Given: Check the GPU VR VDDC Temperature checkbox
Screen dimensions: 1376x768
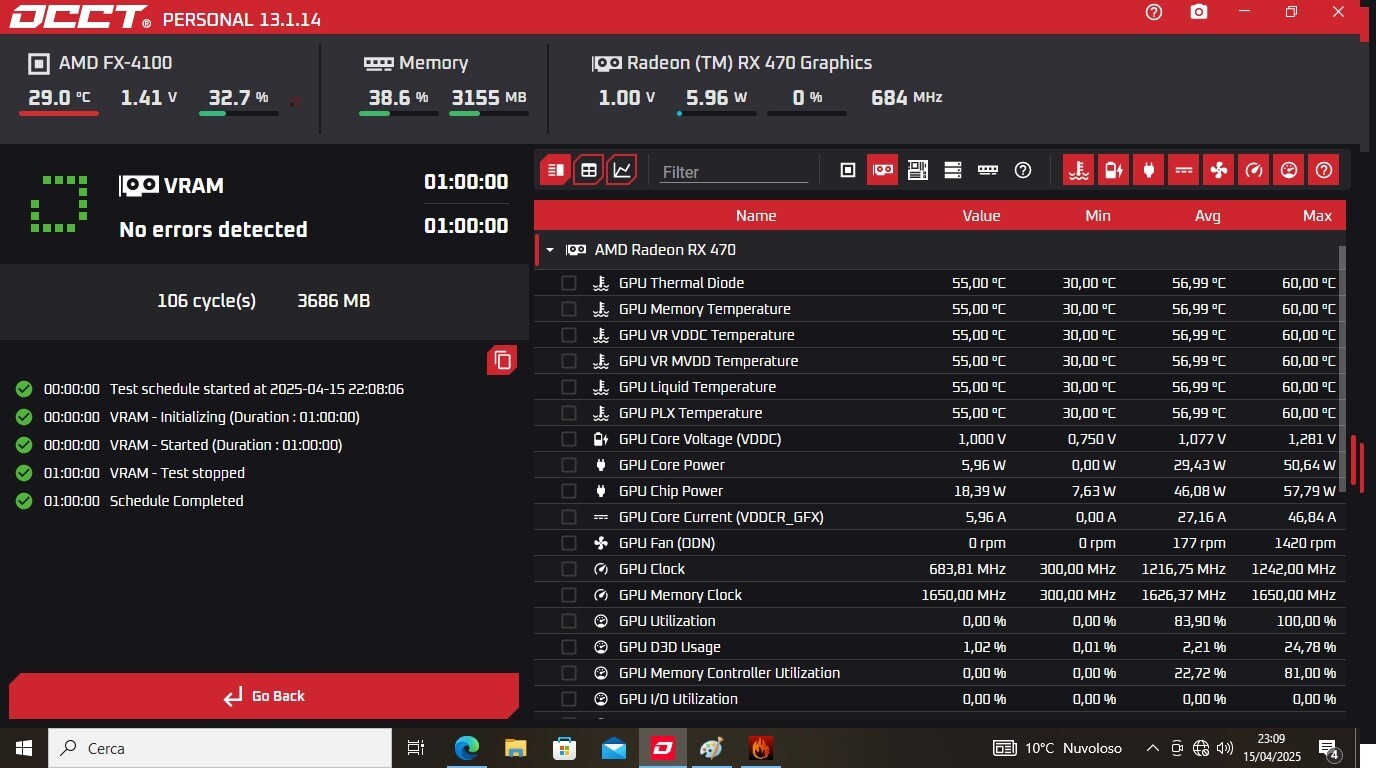Looking at the screenshot, I should (x=569, y=335).
